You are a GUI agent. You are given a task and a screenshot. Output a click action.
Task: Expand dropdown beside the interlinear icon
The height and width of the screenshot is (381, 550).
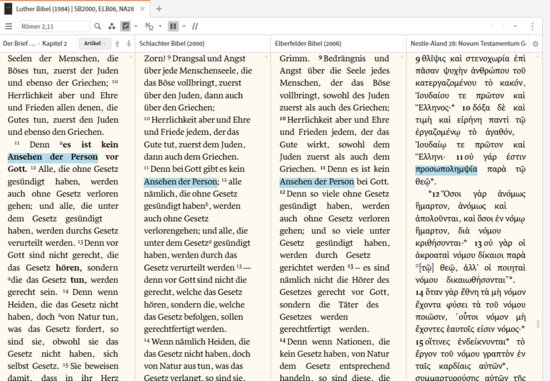[160, 26]
